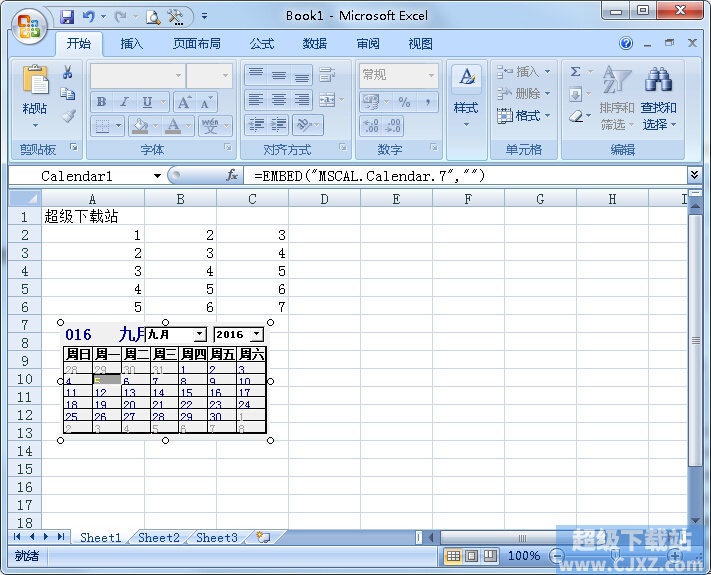Open the font name combo box
Image resolution: width=711 pixels, height=575 pixels.
(137, 75)
